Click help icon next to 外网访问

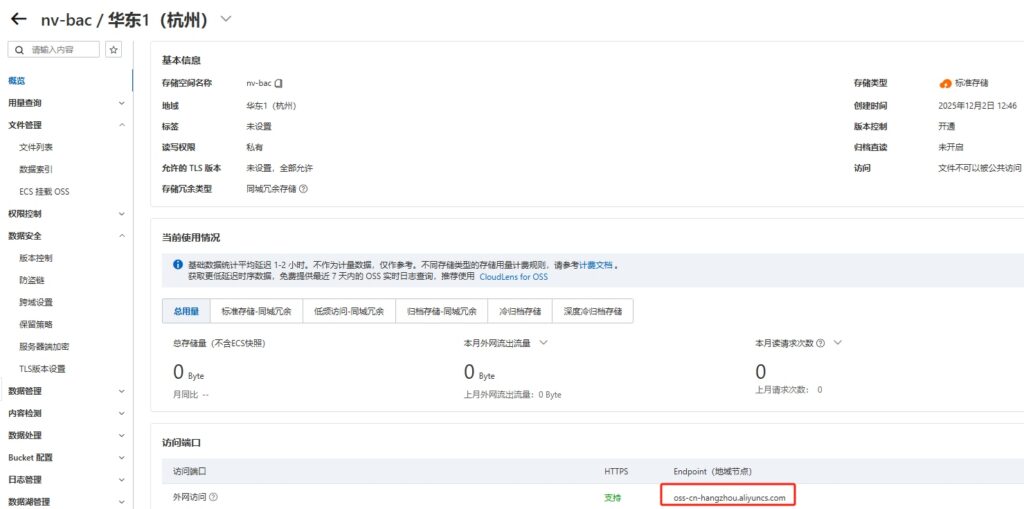click(x=213, y=497)
